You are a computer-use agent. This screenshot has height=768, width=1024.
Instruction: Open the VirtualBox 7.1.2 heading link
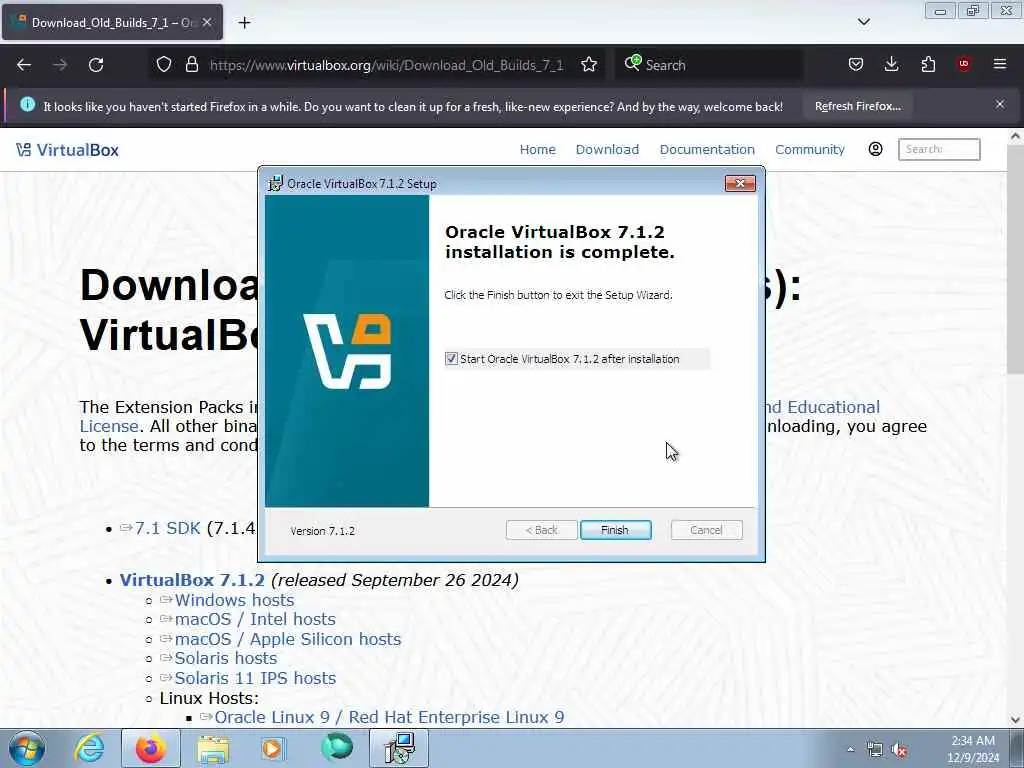coord(192,580)
